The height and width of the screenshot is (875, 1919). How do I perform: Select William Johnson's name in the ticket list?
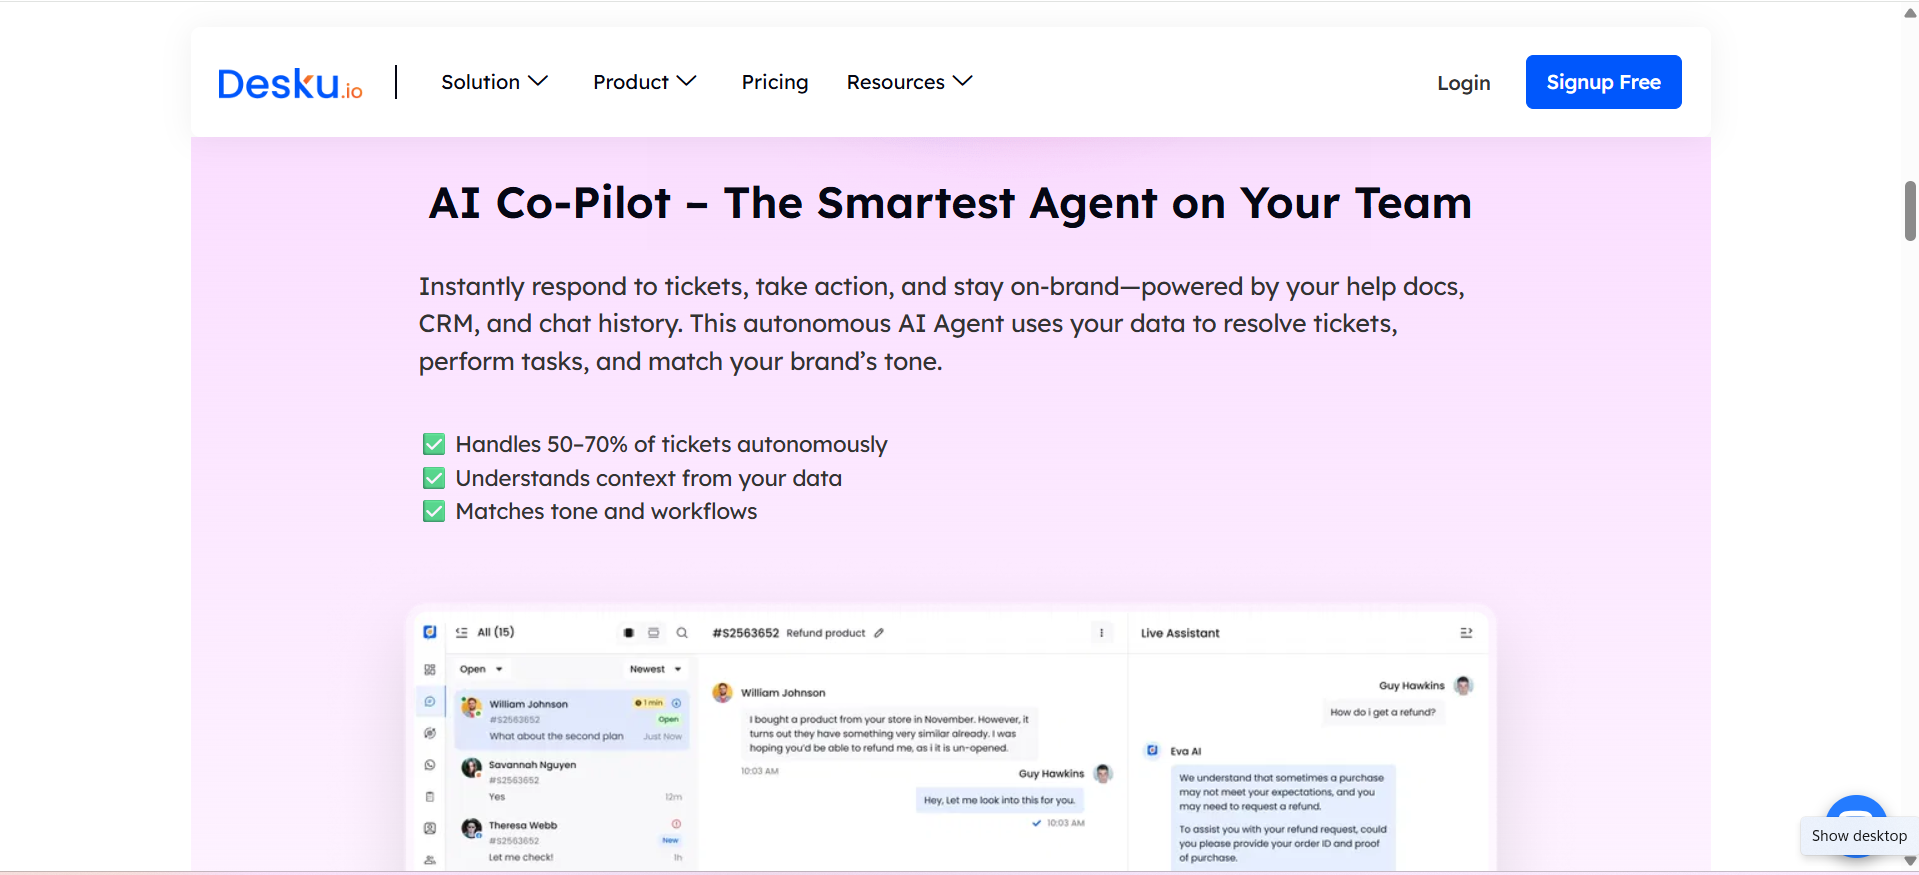pos(528,704)
